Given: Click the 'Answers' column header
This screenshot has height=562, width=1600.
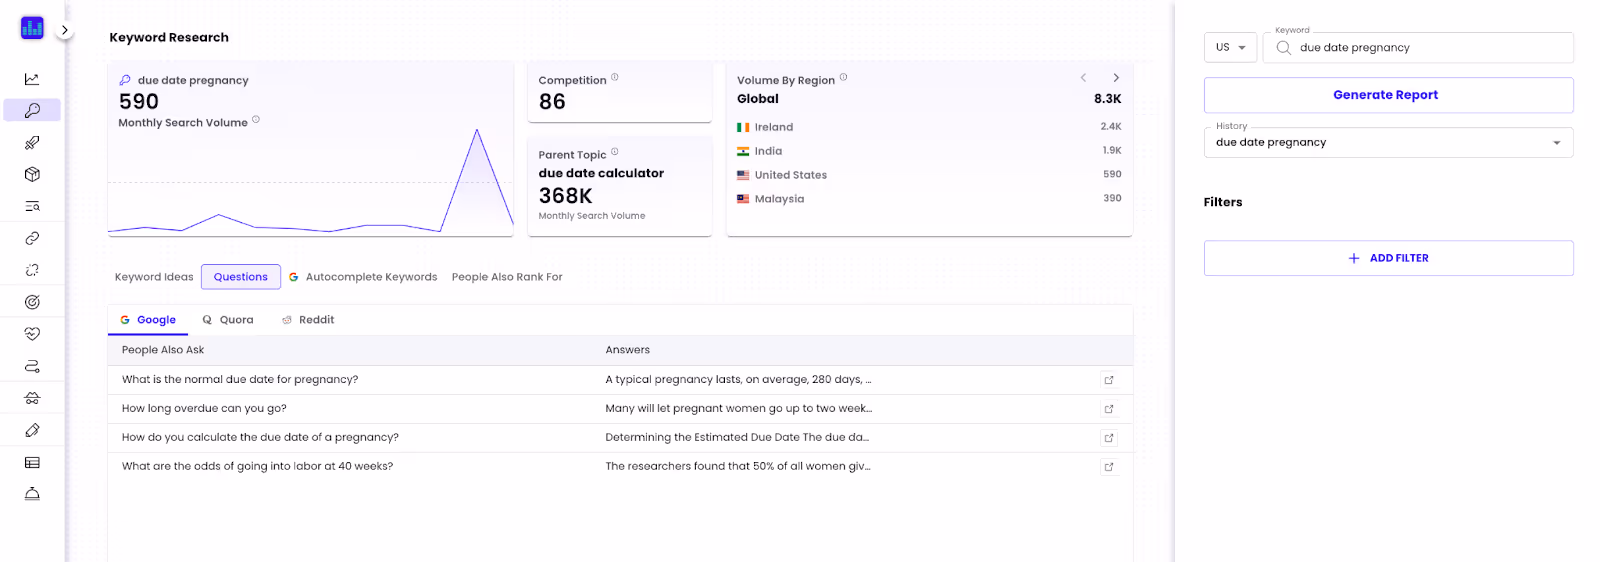Looking at the screenshot, I should [627, 350].
